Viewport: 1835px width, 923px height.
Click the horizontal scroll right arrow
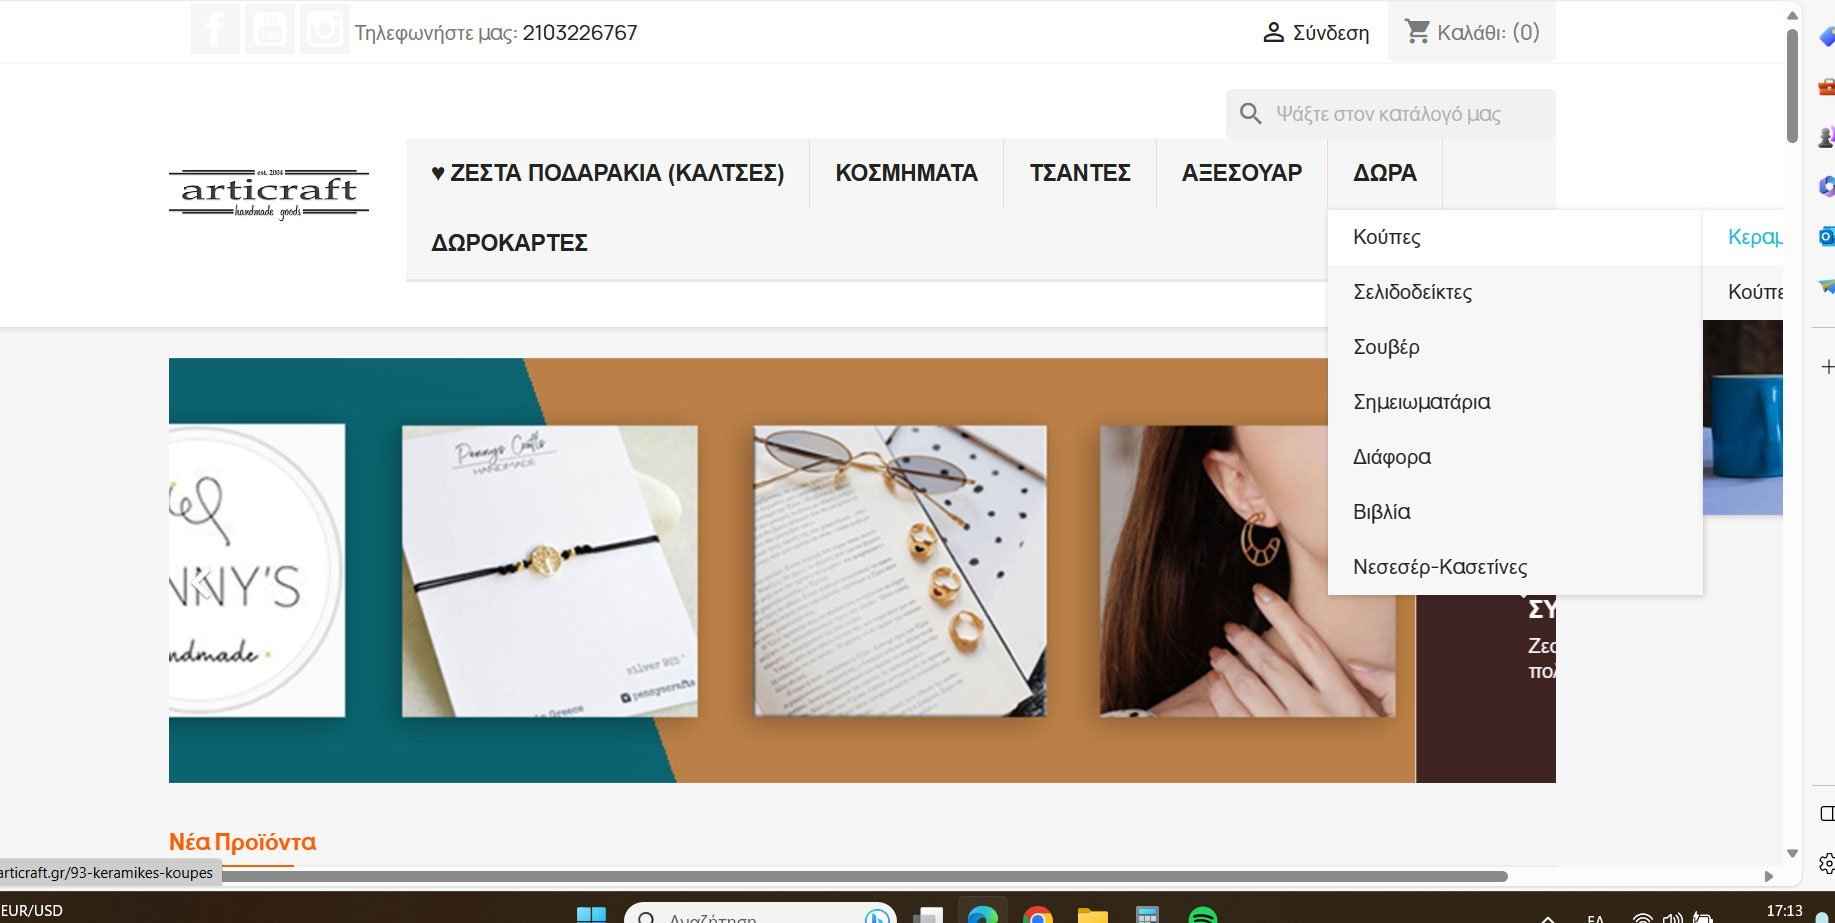[1769, 876]
